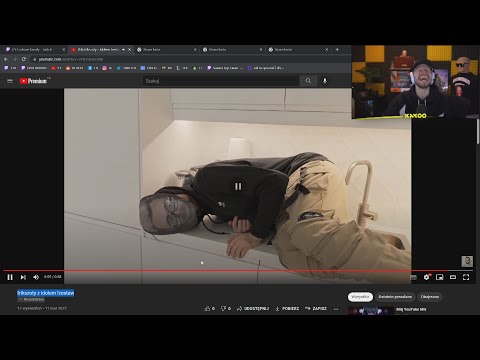Skip to the next video

click(23, 277)
